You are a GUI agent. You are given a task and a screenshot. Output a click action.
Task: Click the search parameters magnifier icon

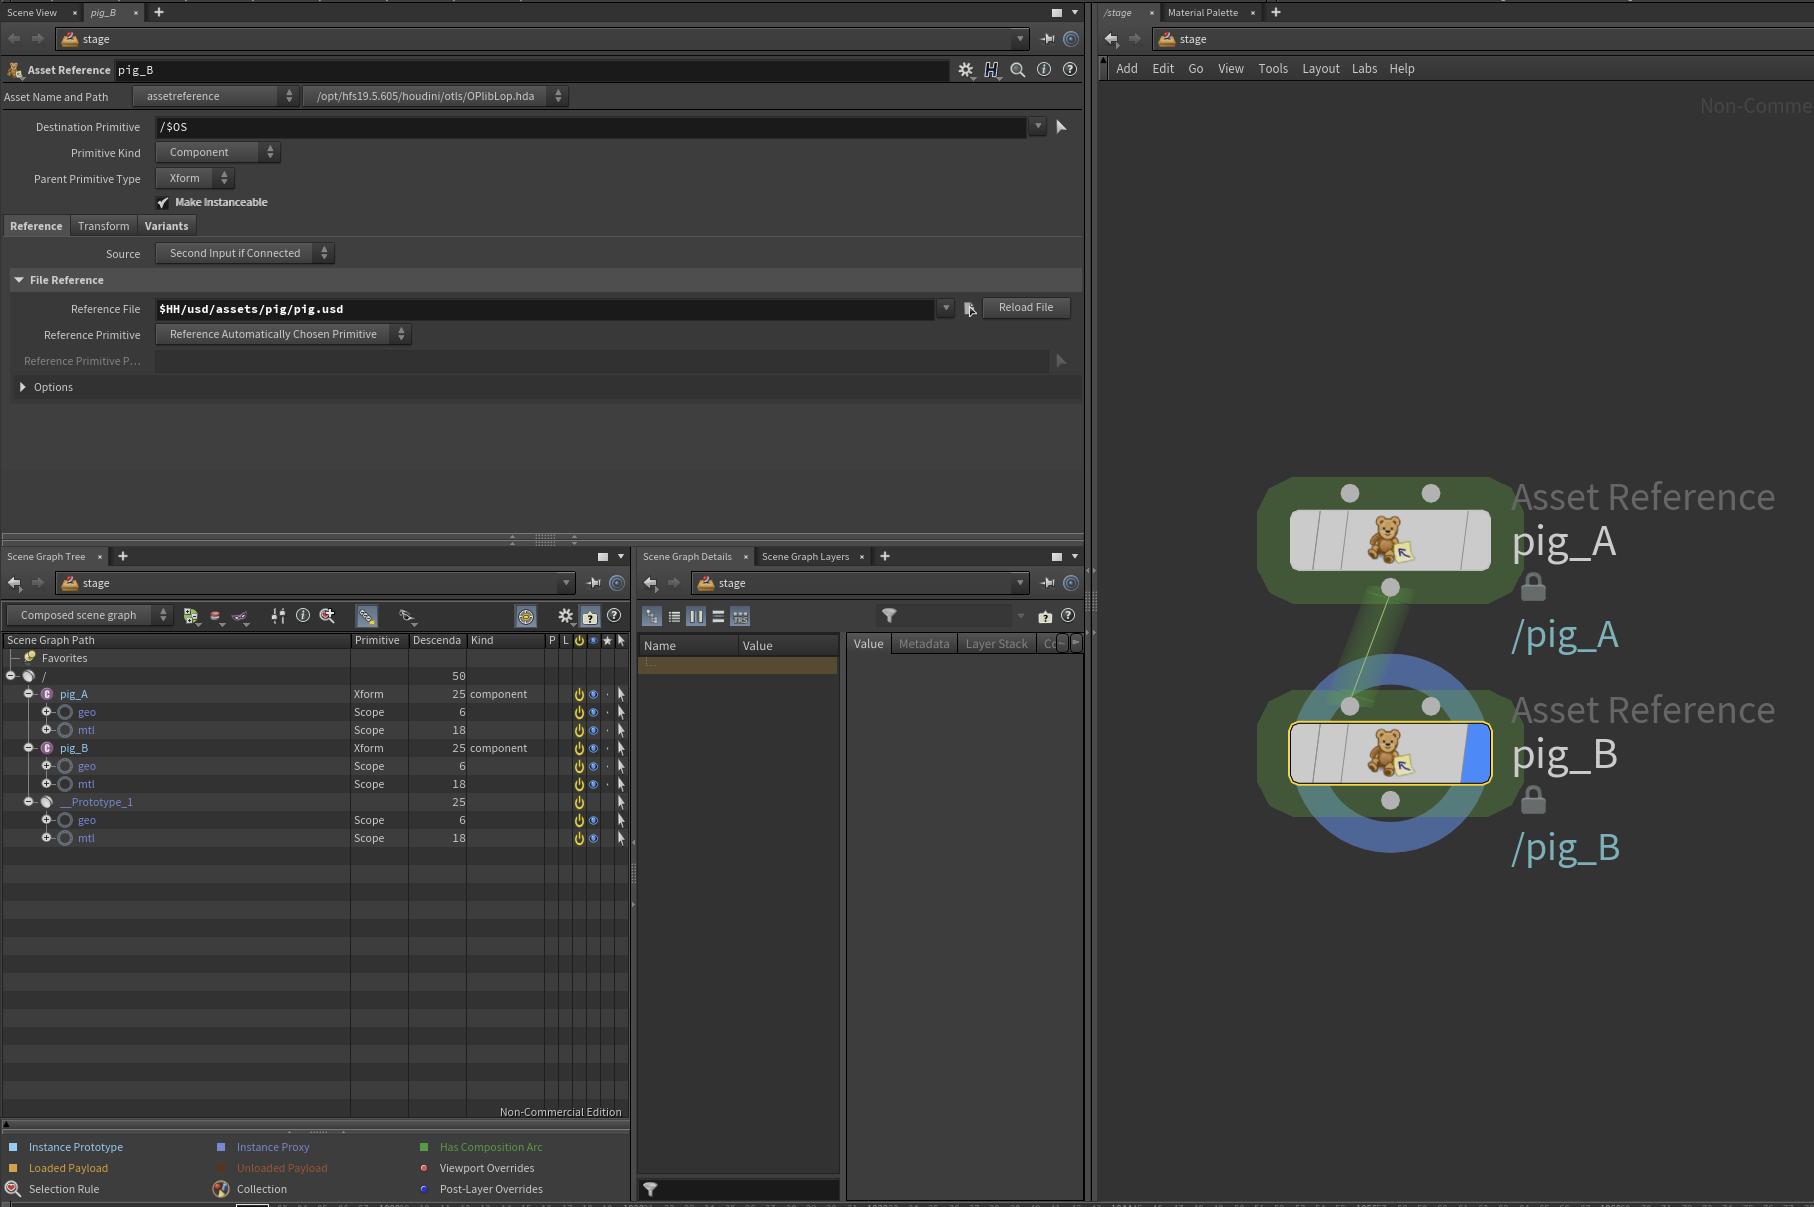(x=1018, y=70)
